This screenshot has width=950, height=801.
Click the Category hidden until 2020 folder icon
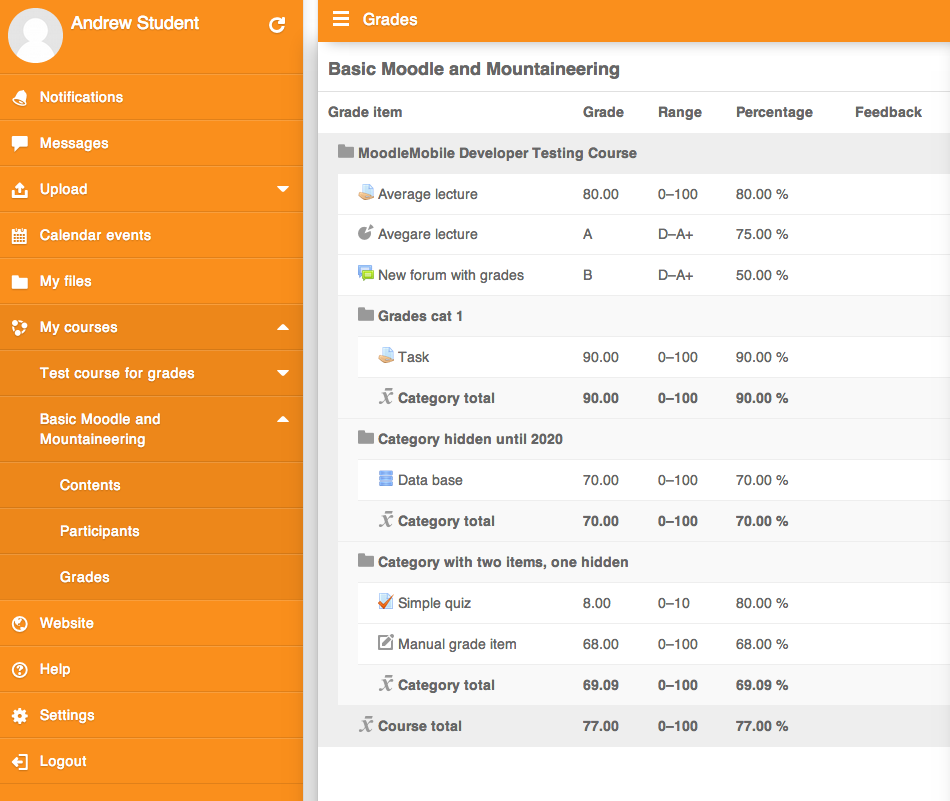366,437
